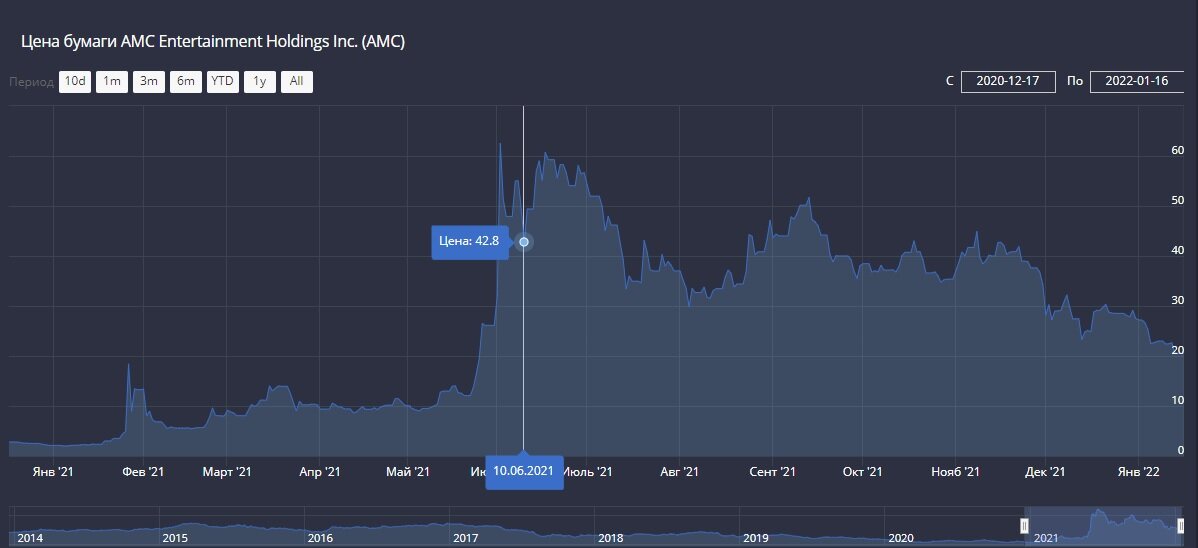Click 2018 in the navigator timeline

(x=610, y=538)
